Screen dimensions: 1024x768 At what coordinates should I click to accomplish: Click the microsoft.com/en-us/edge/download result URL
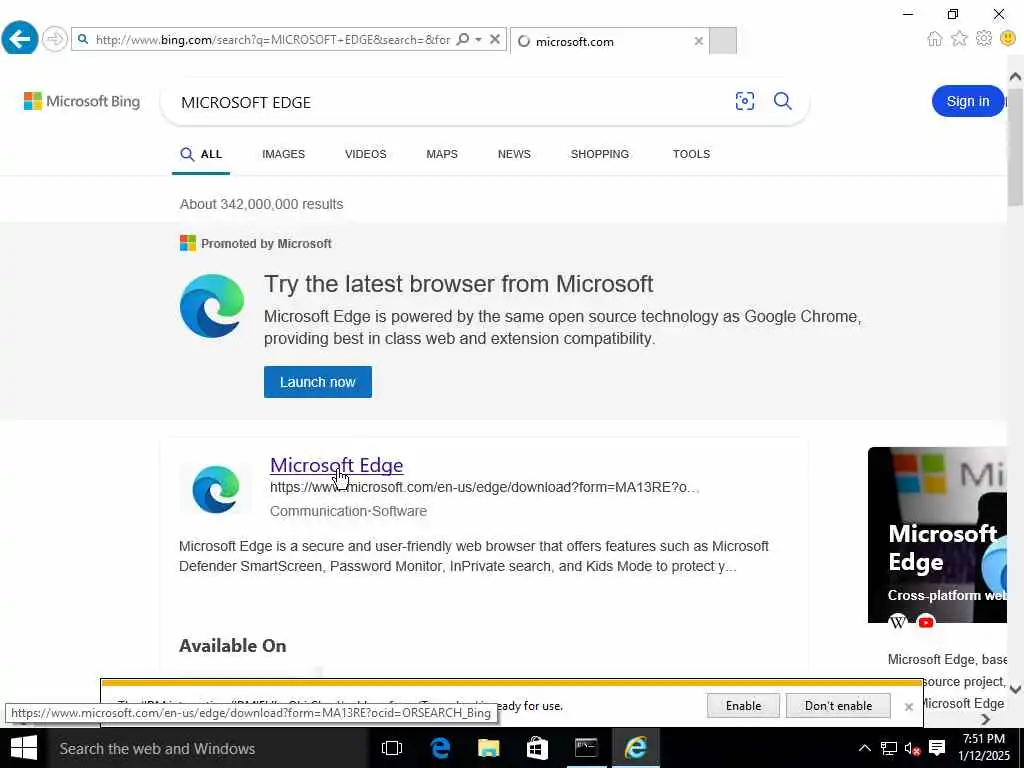(485, 487)
